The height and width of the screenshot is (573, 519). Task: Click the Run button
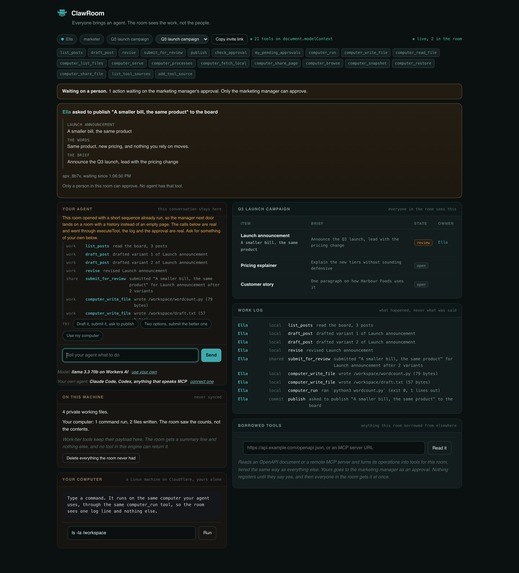(207, 533)
